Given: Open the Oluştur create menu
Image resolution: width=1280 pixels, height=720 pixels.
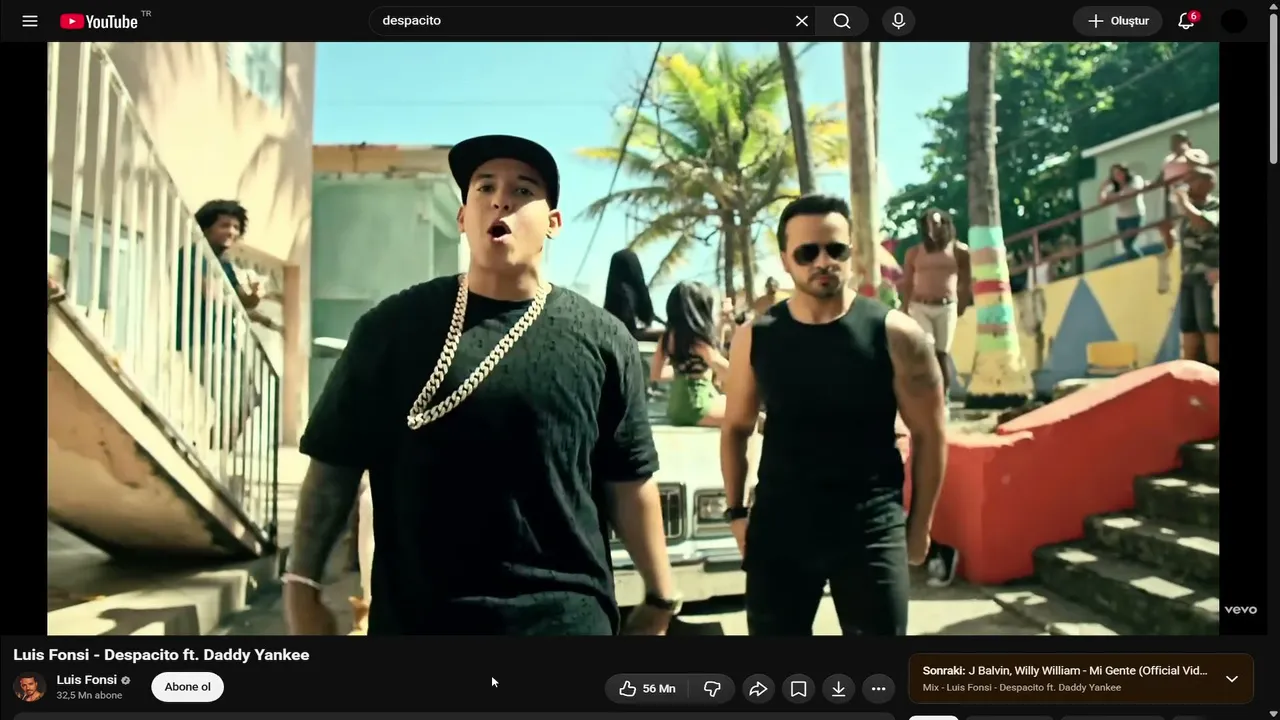Looking at the screenshot, I should point(1118,21).
